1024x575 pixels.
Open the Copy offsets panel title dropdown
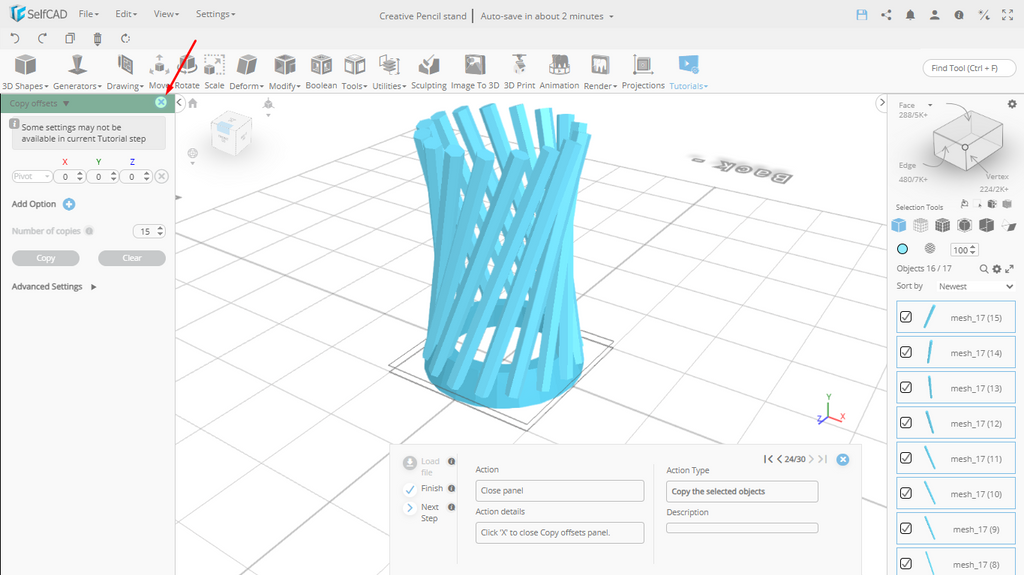(x=66, y=103)
